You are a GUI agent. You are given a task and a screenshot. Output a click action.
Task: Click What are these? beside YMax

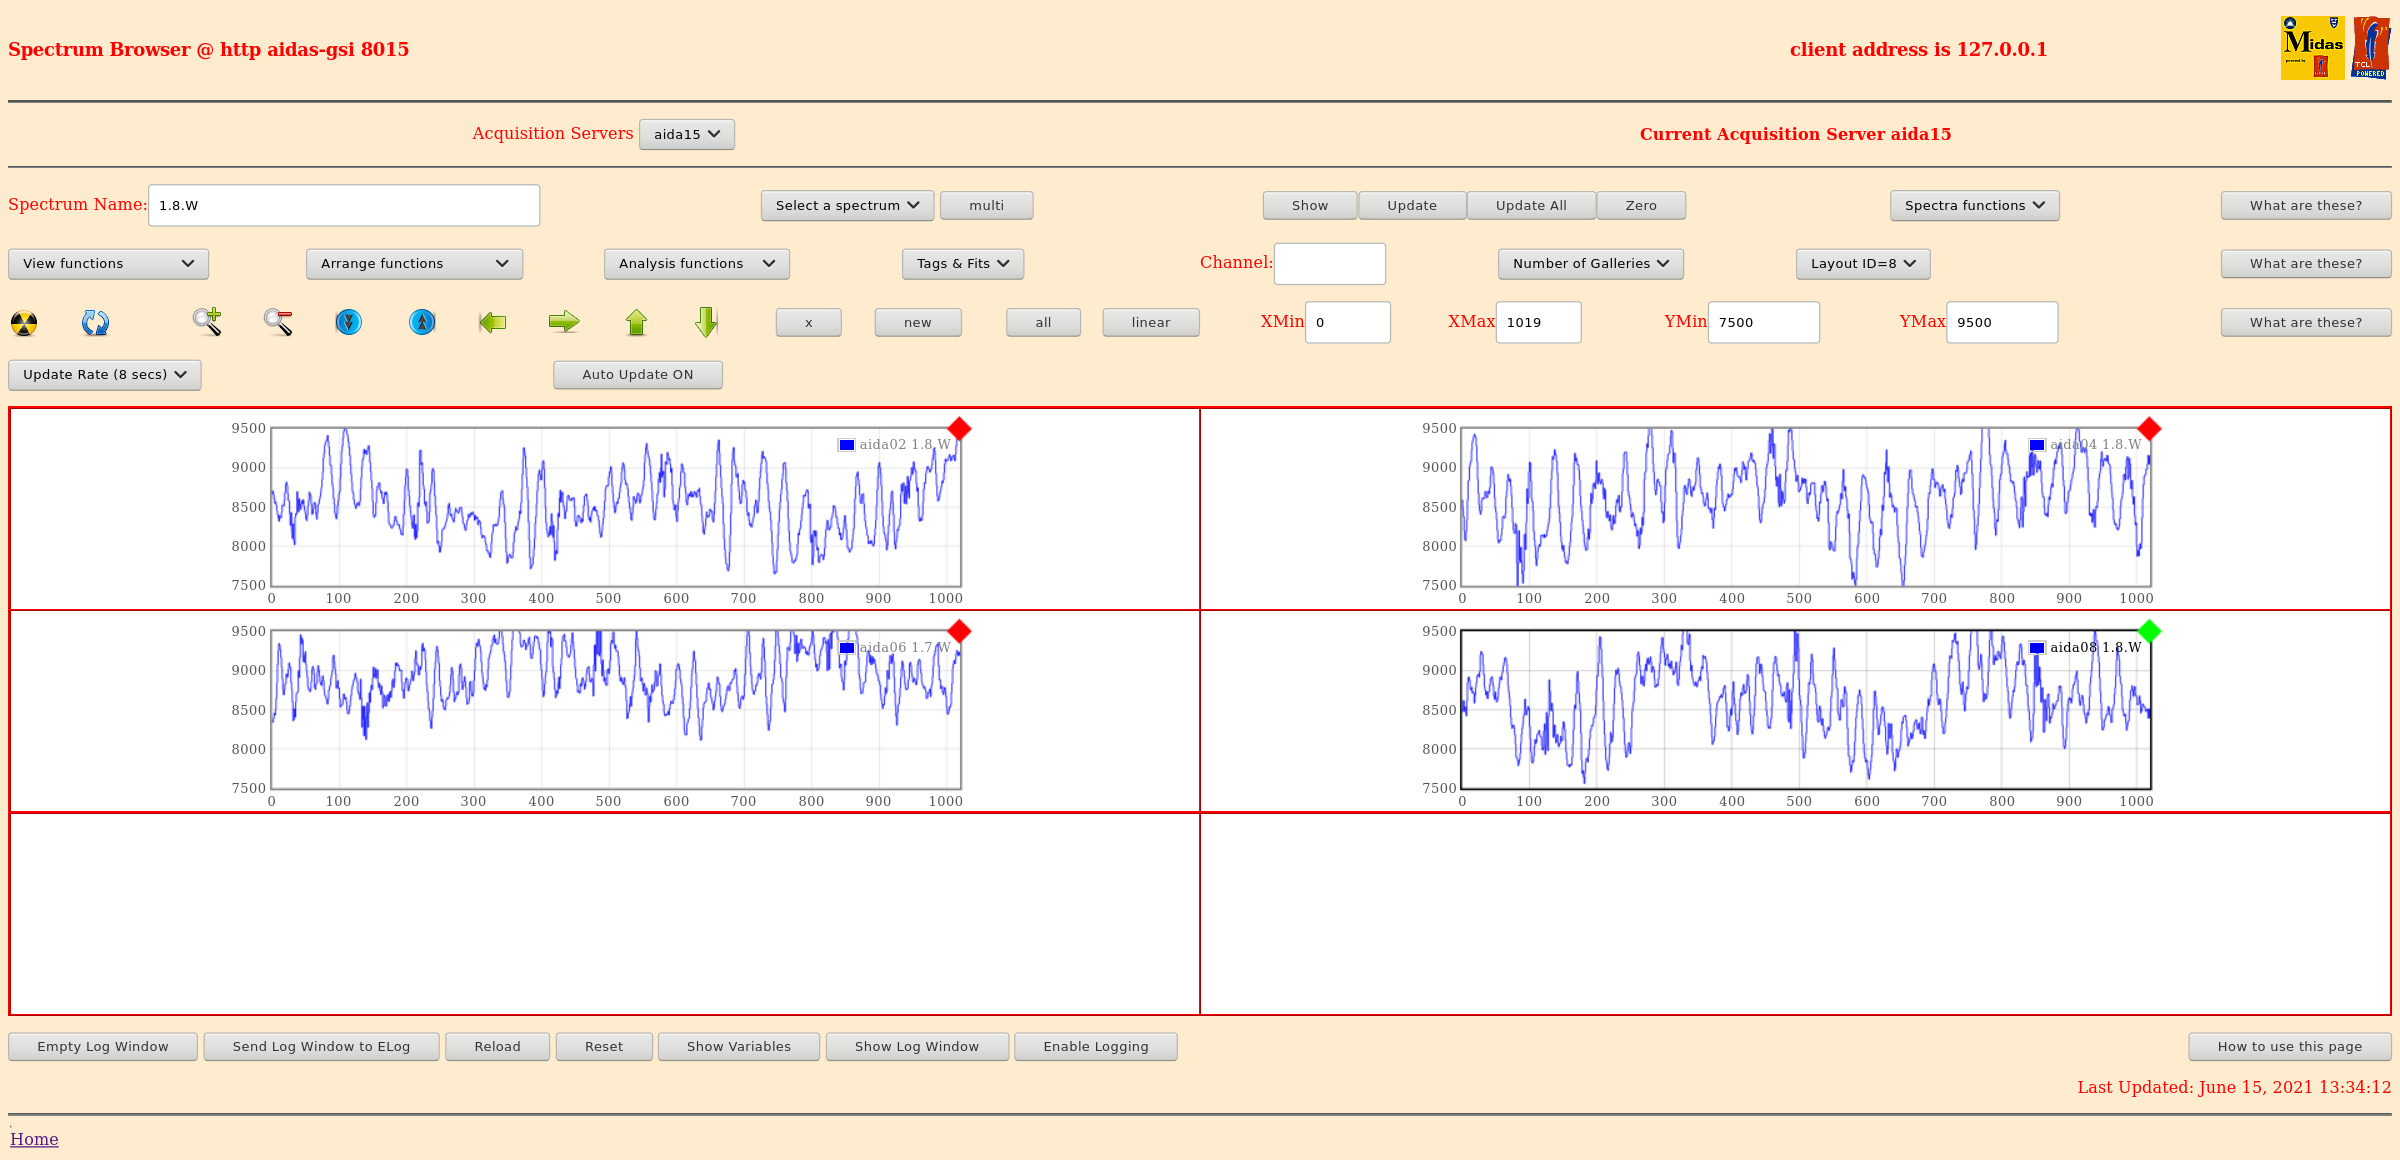click(2306, 322)
